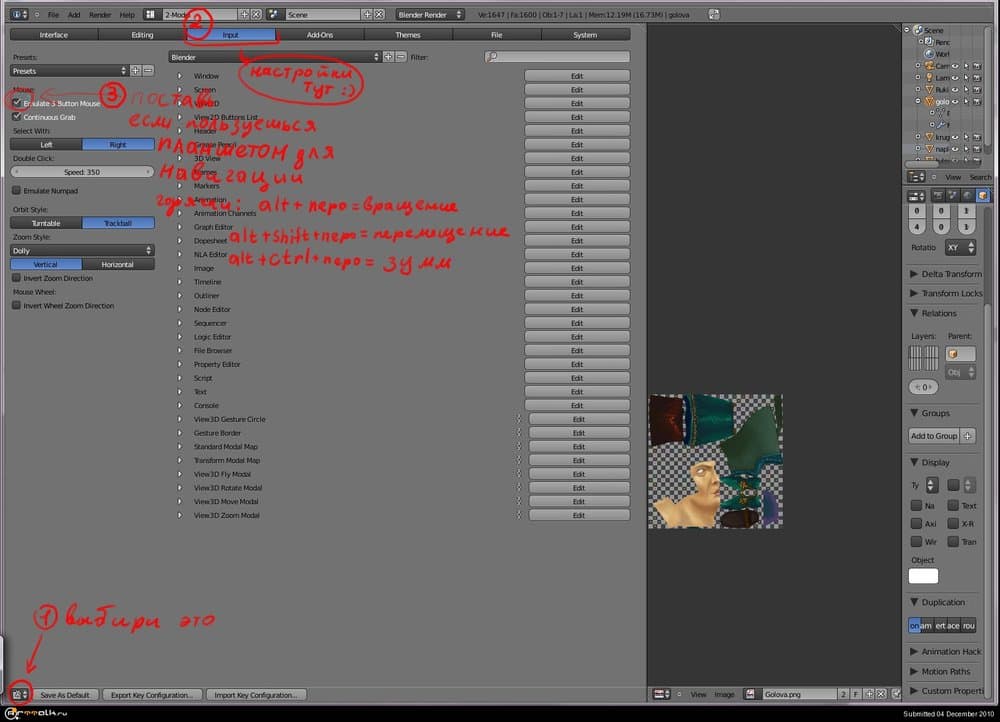Image resolution: width=1000 pixels, height=722 pixels.
Task: Click the Save As Default button
Action: (x=65, y=694)
